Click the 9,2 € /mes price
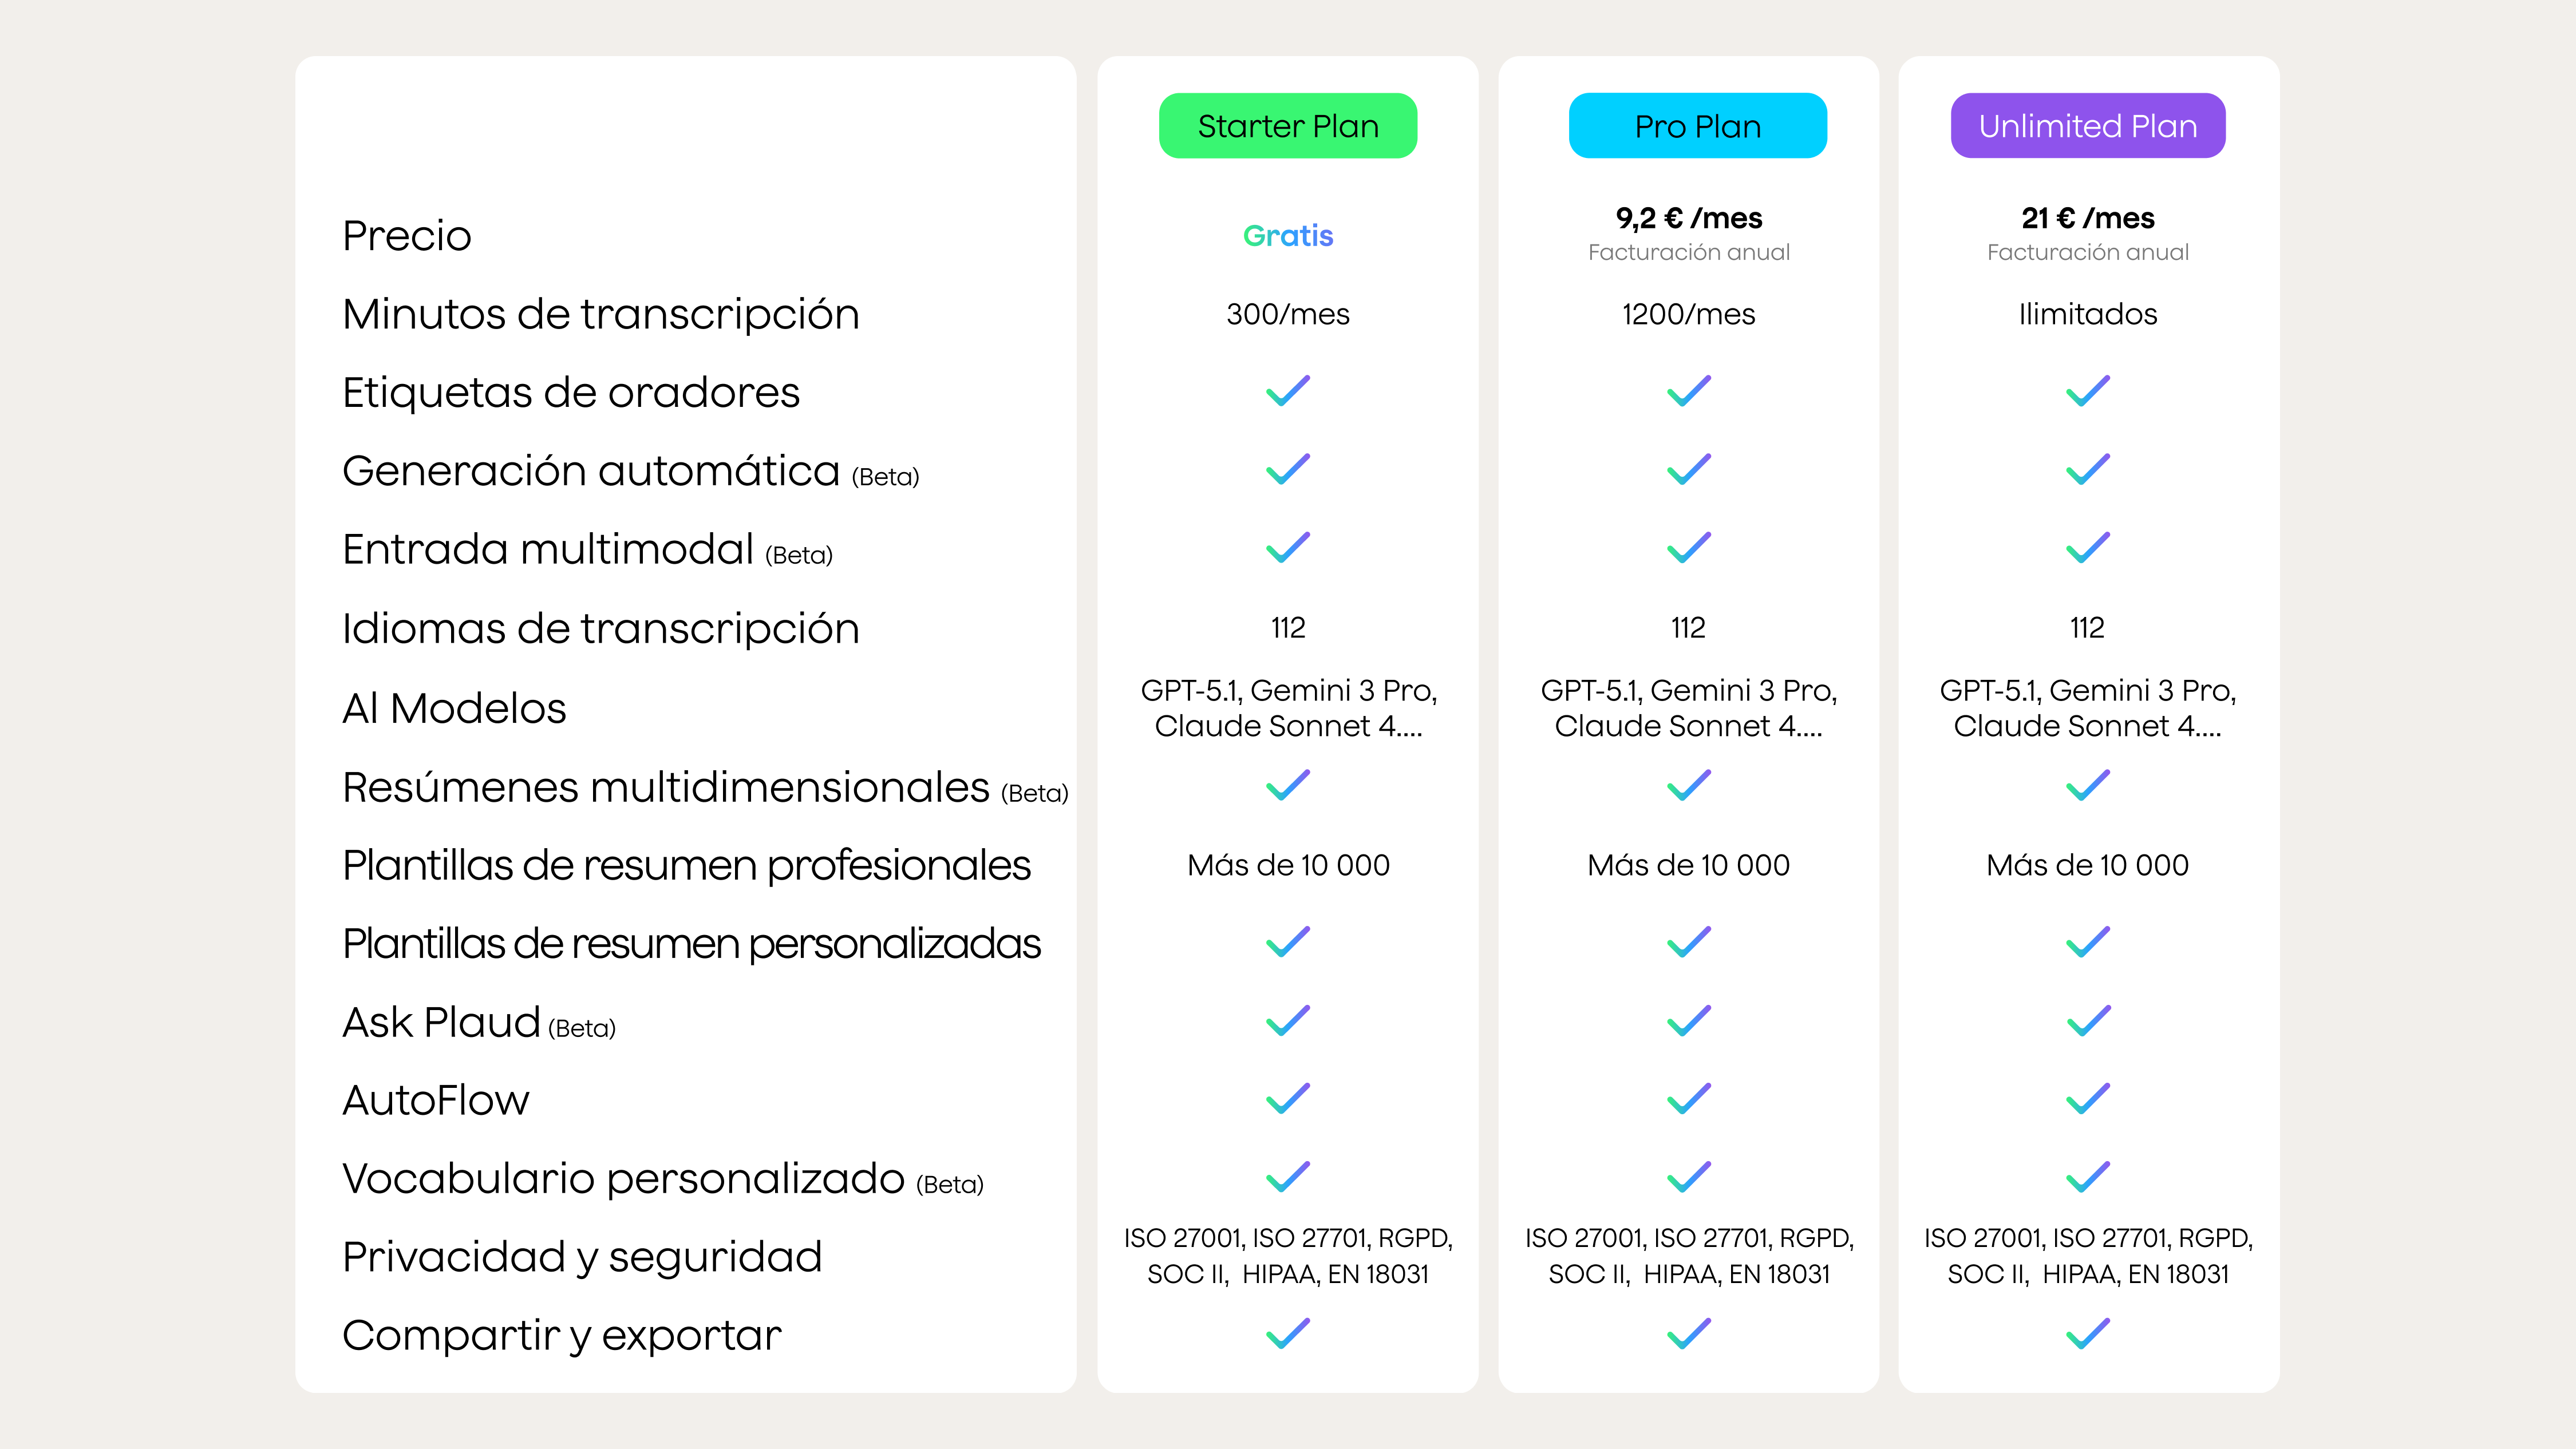Image resolution: width=2576 pixels, height=1449 pixels. click(x=1688, y=218)
